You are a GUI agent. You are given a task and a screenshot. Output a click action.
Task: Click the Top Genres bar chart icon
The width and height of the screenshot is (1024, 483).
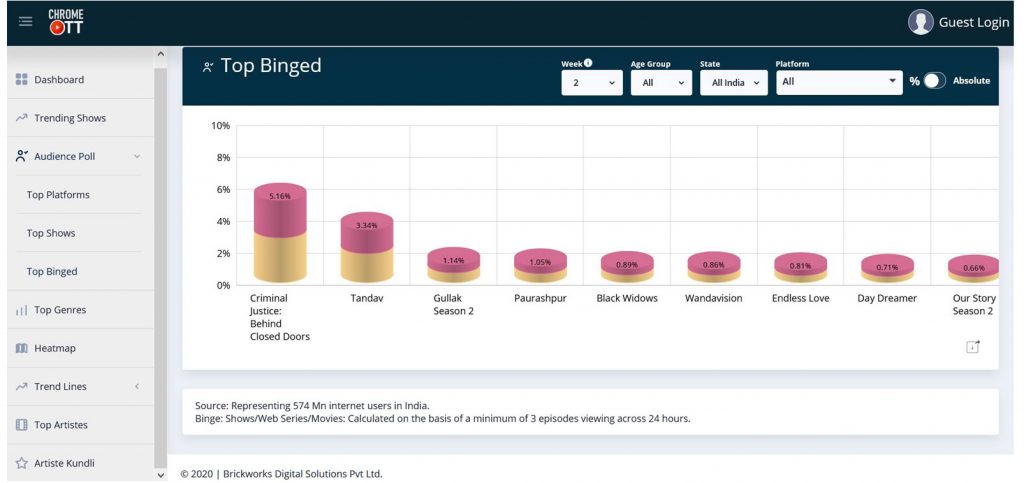point(22,310)
